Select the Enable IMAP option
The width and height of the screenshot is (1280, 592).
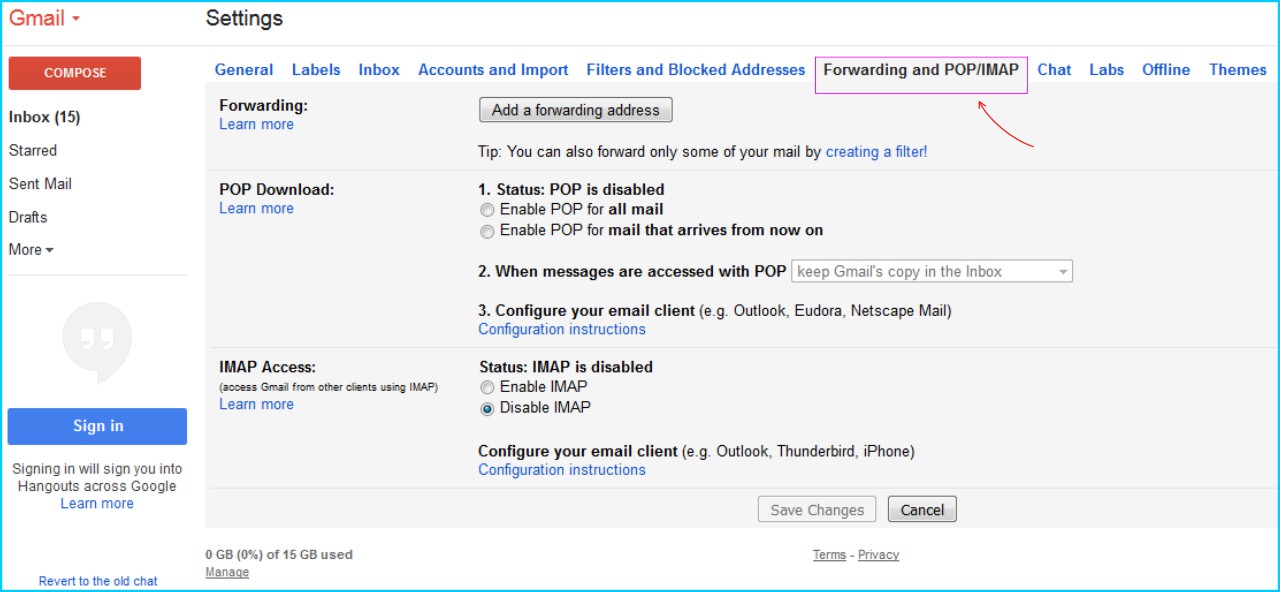(x=487, y=387)
